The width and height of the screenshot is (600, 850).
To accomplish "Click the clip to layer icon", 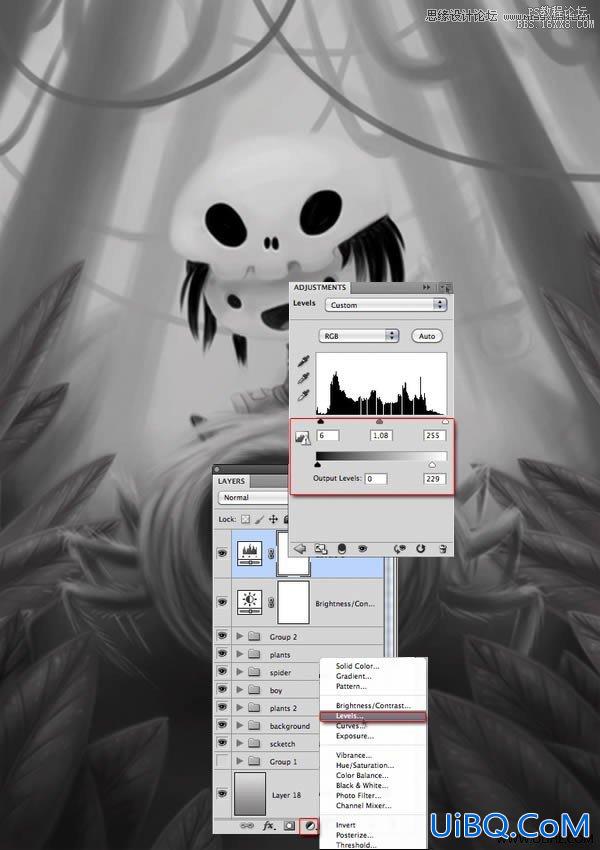I will tap(341, 549).
